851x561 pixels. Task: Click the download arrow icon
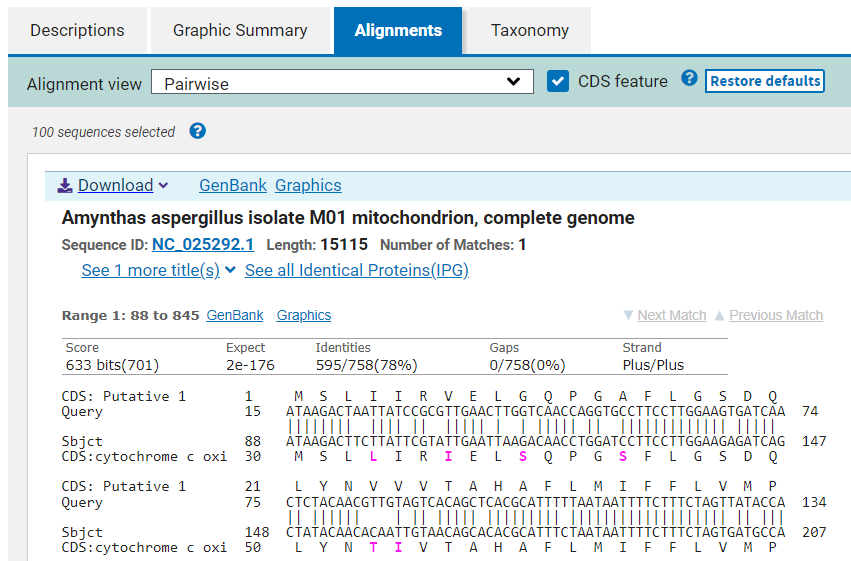pos(65,185)
